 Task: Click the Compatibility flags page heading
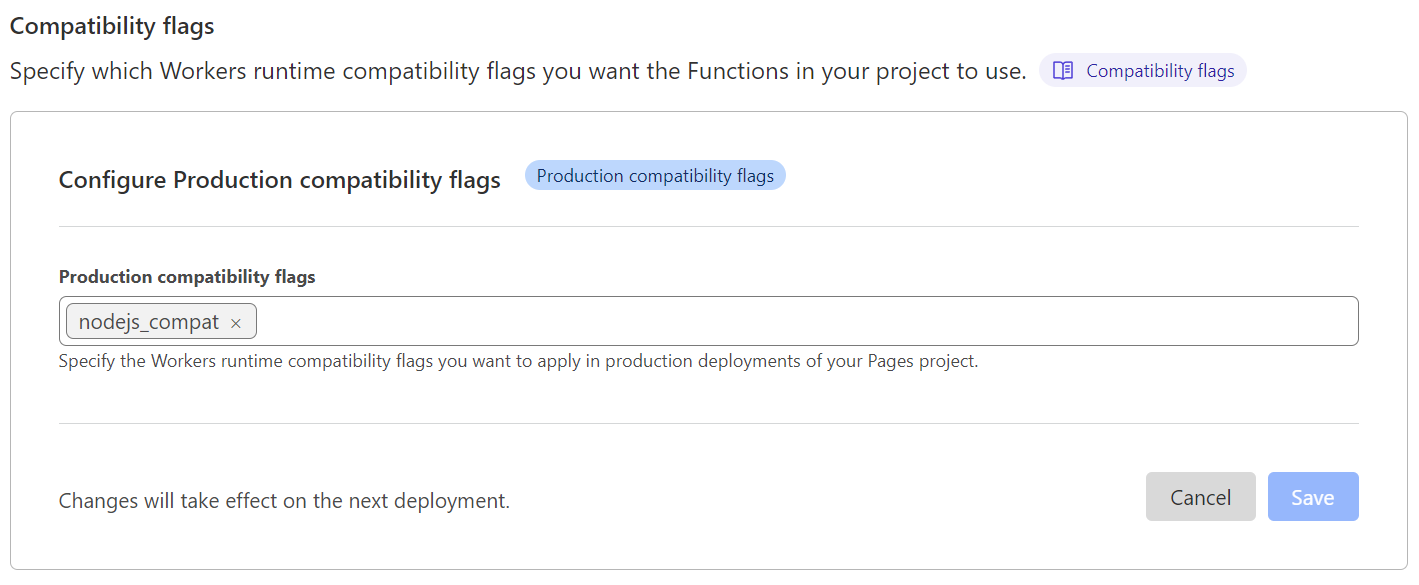click(112, 25)
